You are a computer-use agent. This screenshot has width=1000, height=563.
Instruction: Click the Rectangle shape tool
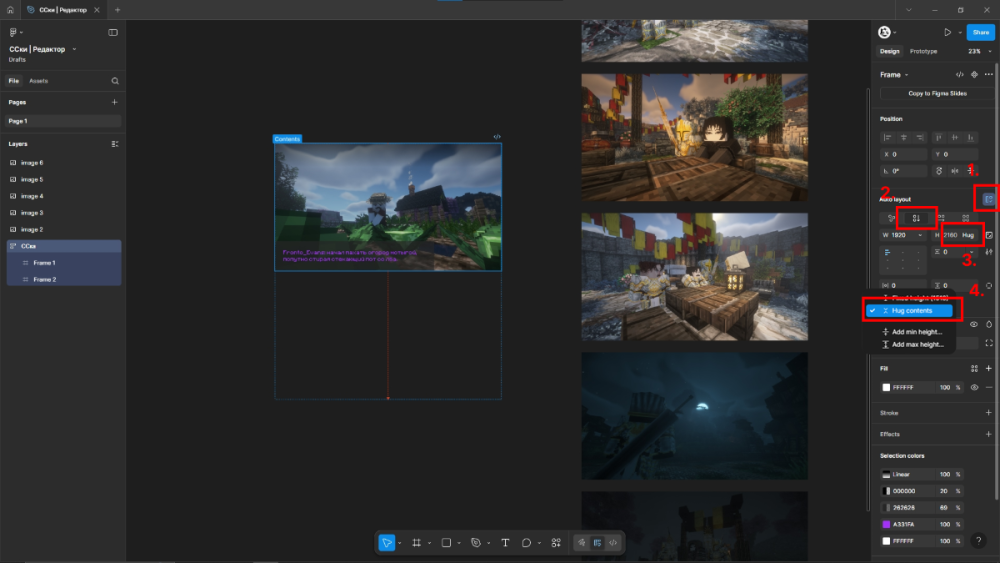pyautogui.click(x=446, y=542)
